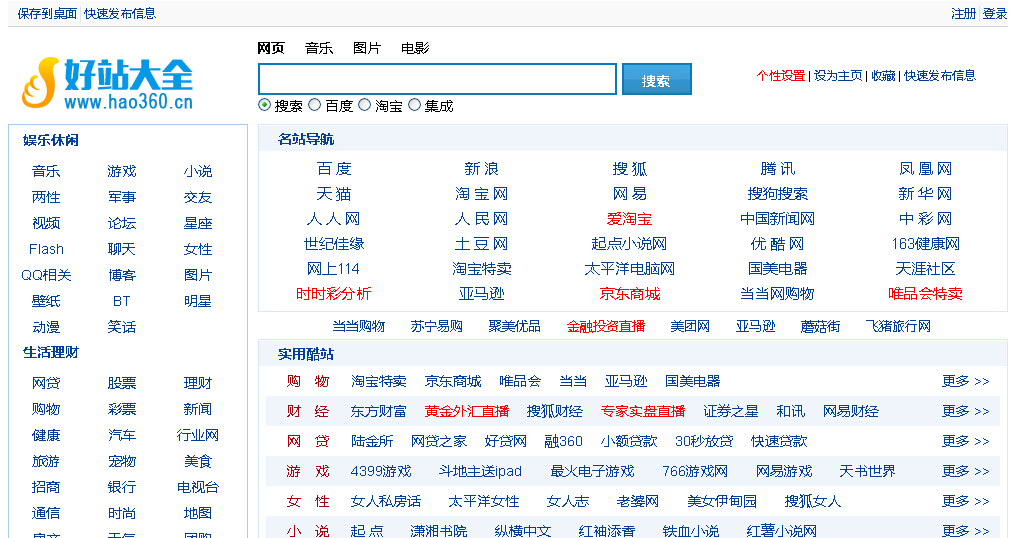Click the 登录 link
This screenshot has height=538, width=1035.
tap(995, 14)
